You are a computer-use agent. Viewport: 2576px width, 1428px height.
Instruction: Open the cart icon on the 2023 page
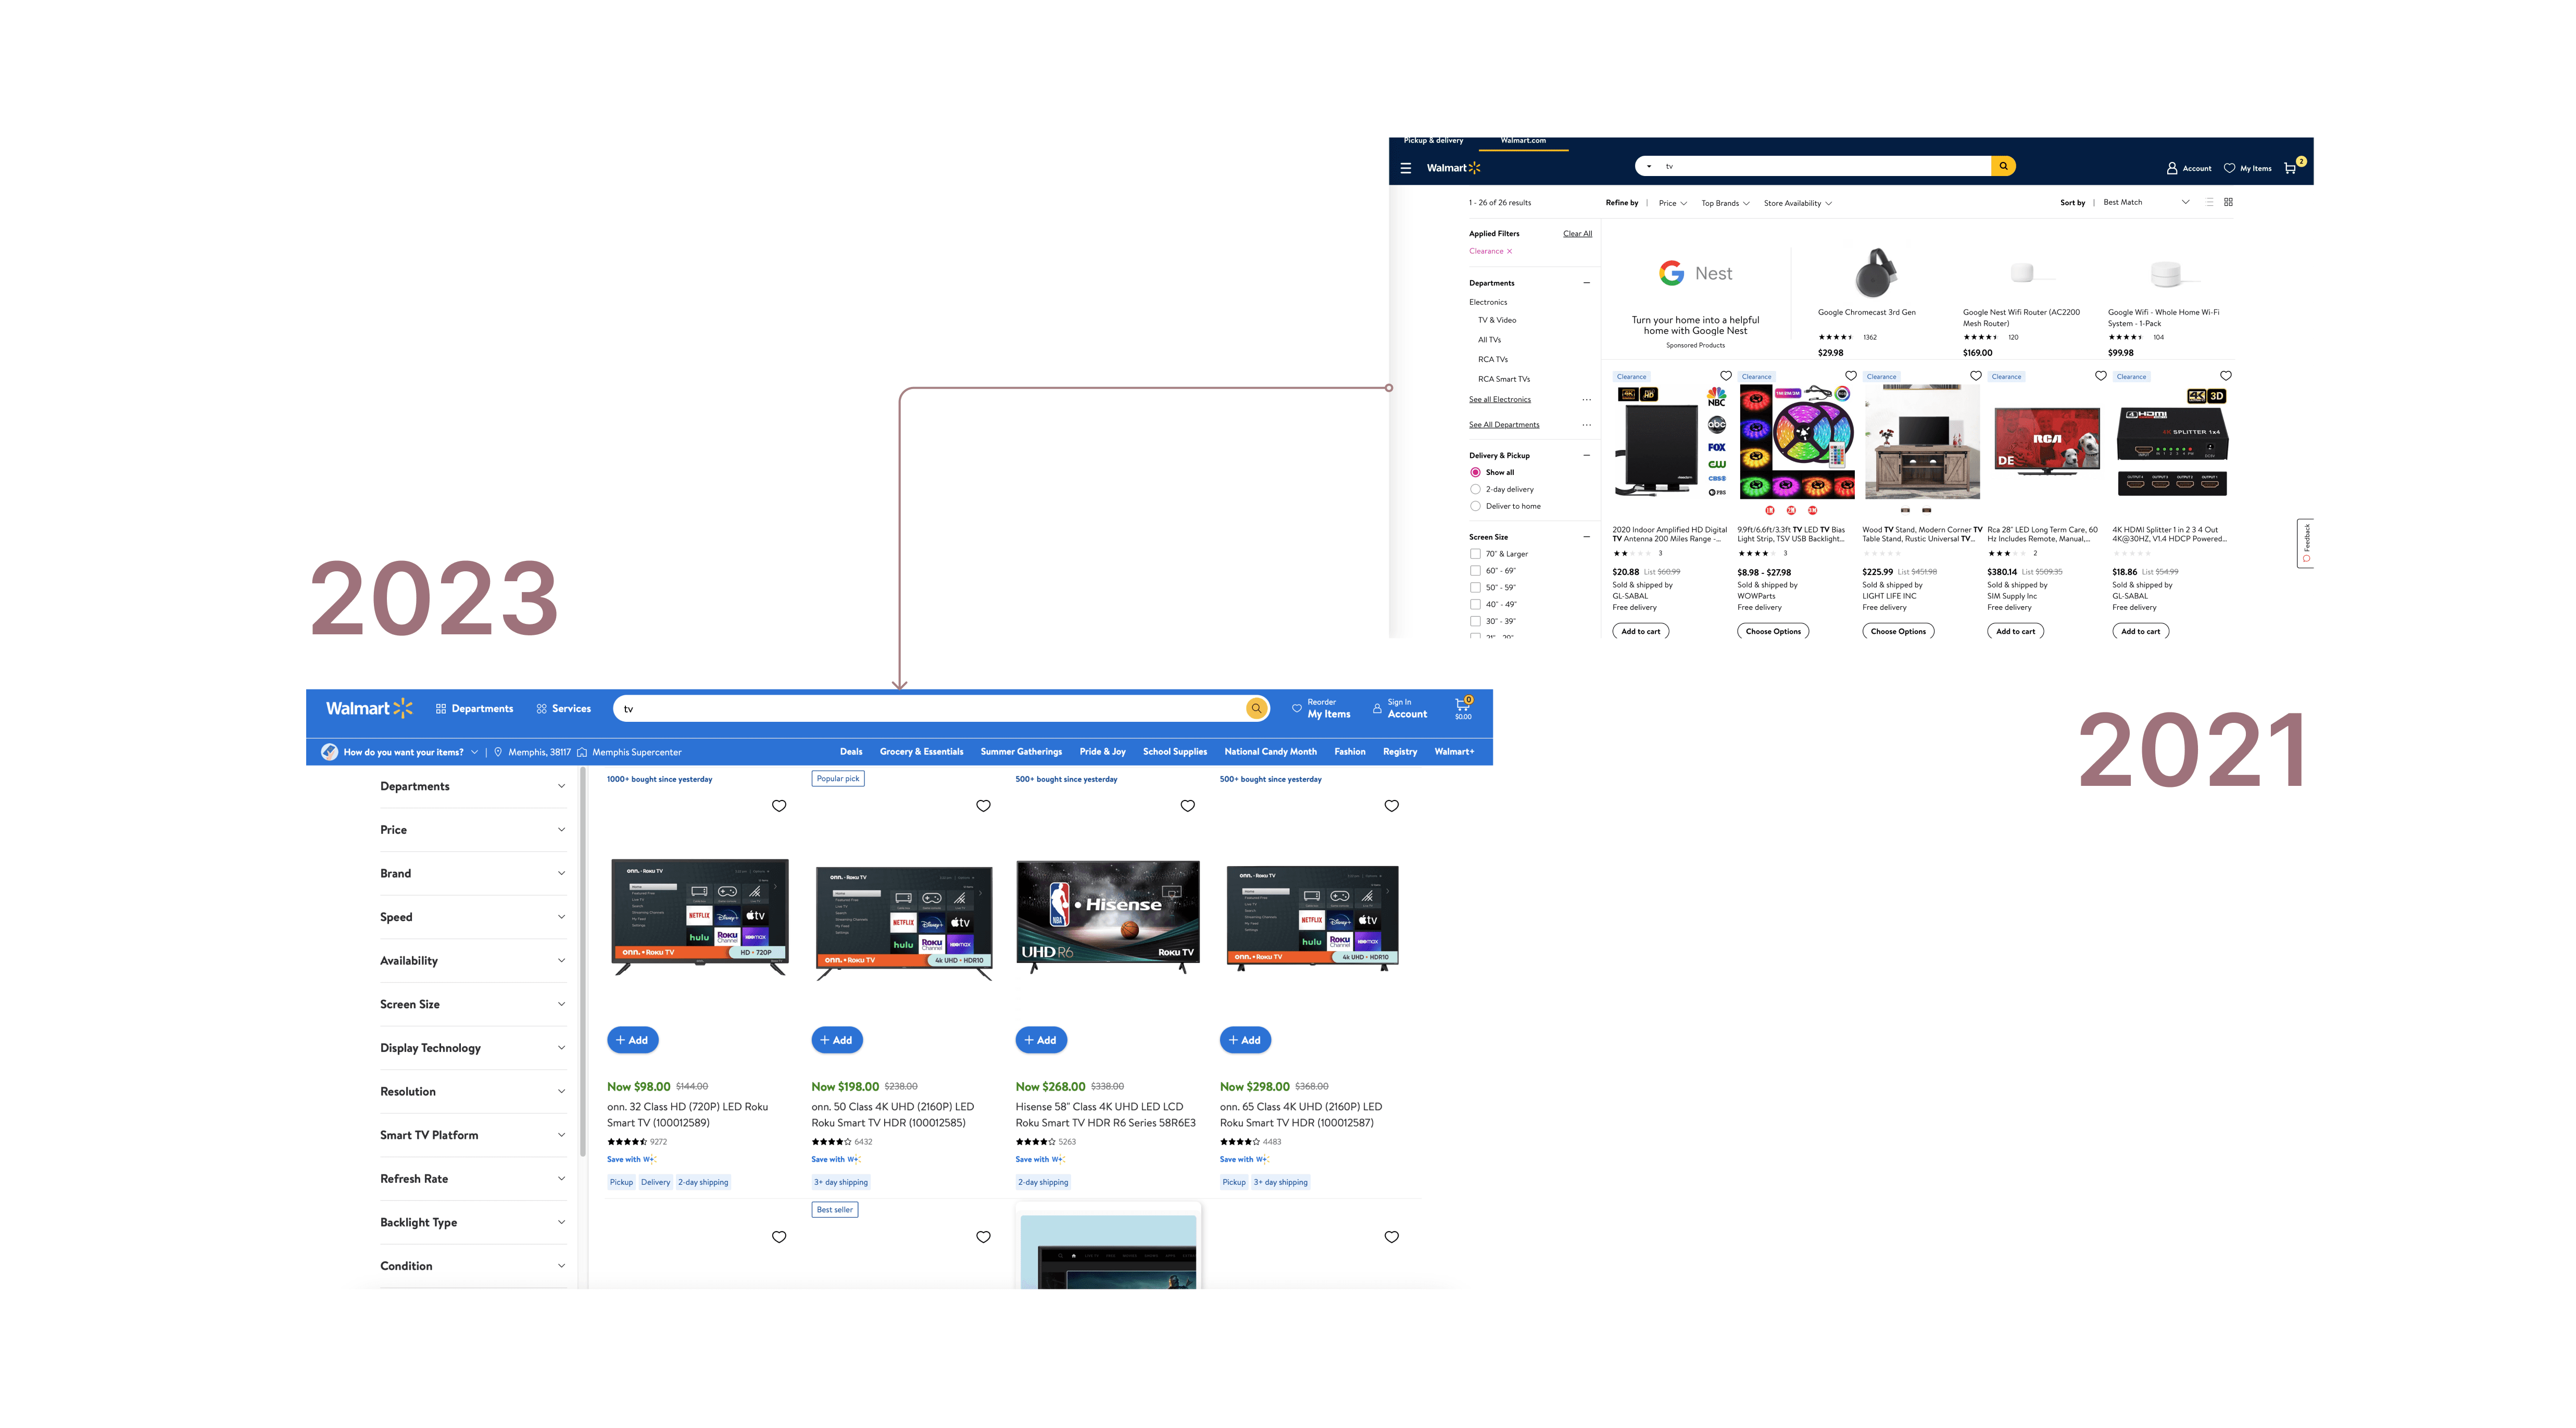click(x=1463, y=707)
